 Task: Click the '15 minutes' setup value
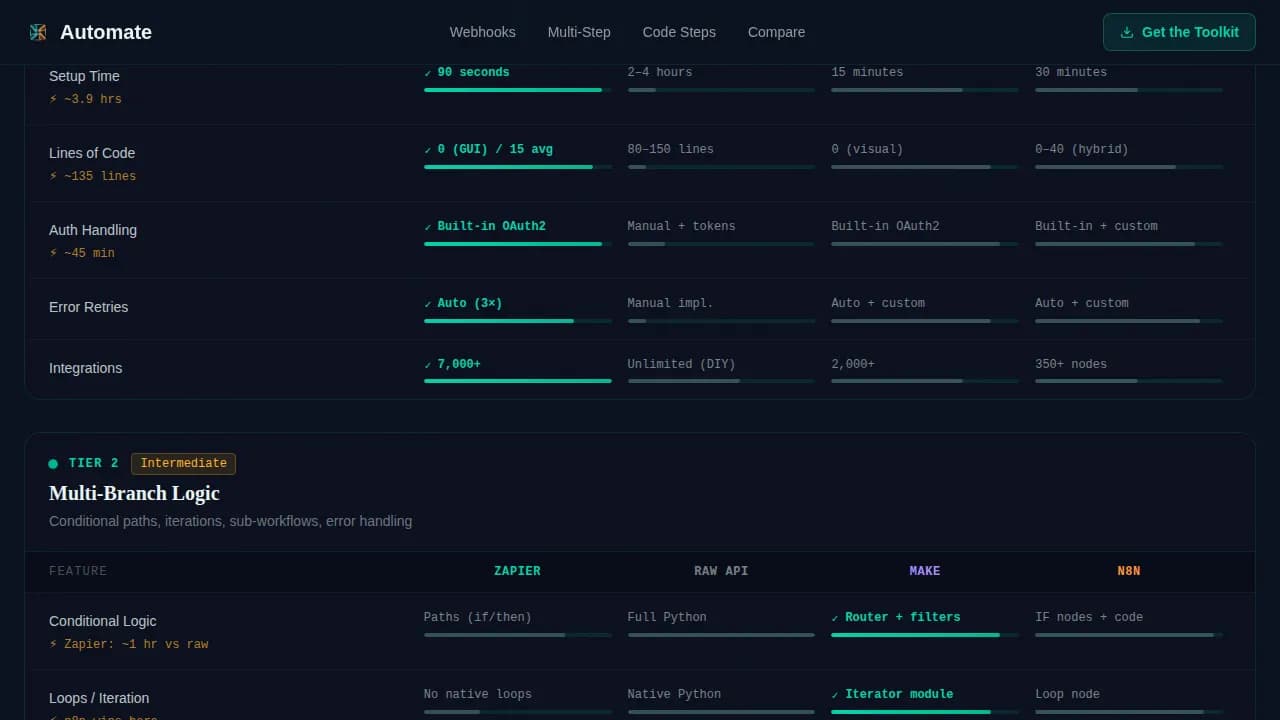(867, 72)
